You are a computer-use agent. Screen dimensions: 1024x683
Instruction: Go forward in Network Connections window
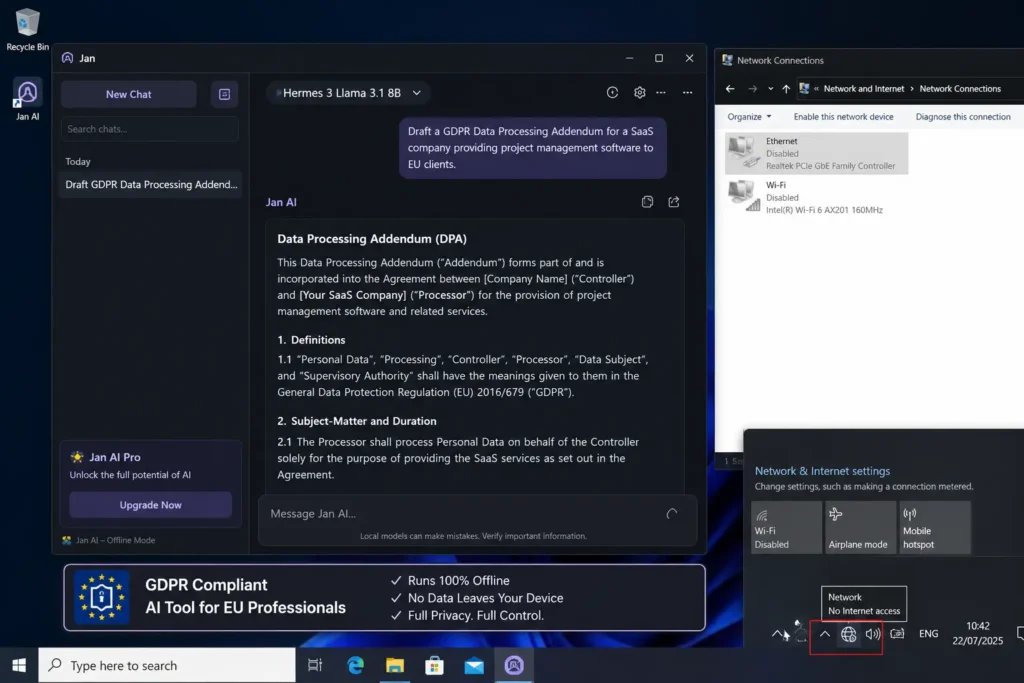(x=752, y=89)
